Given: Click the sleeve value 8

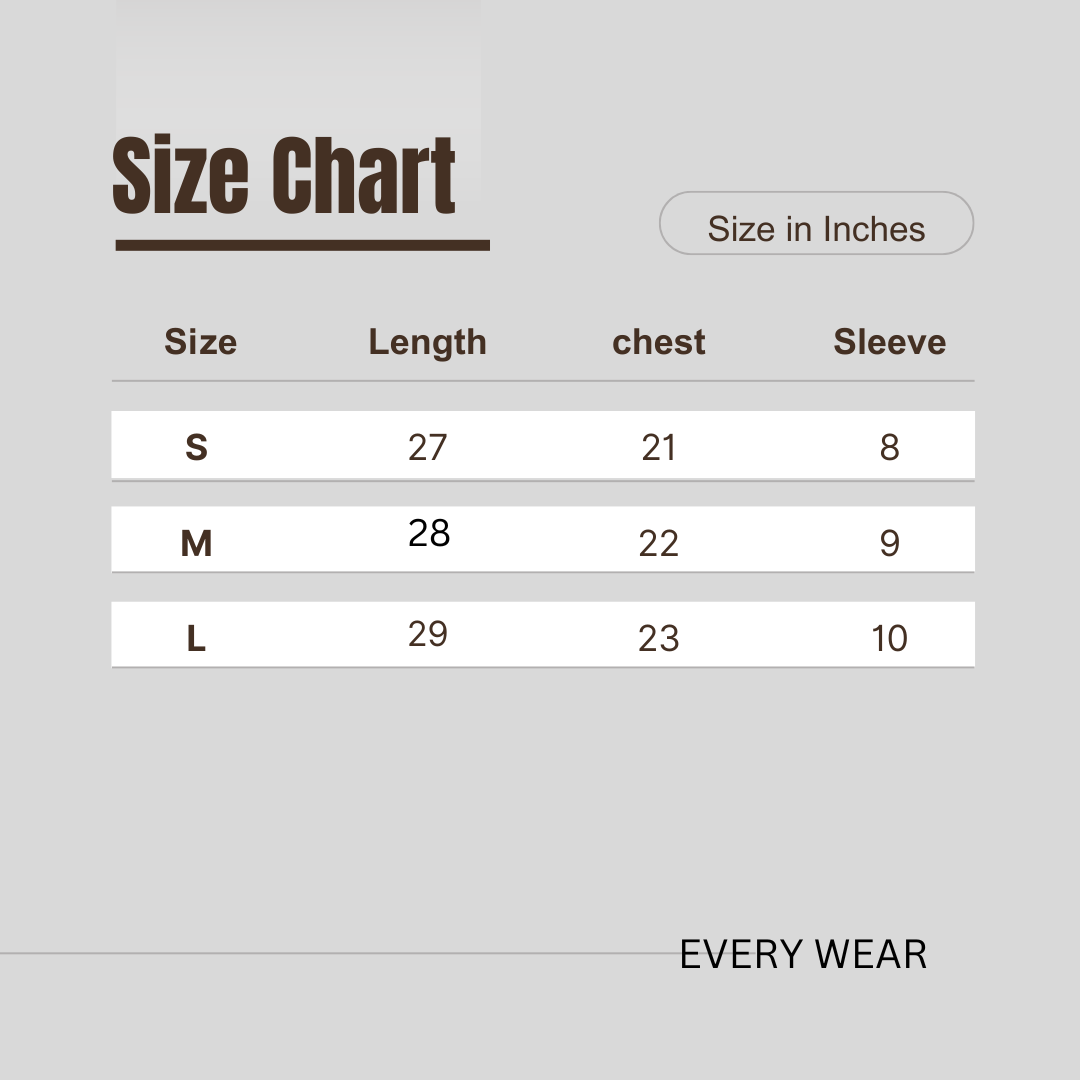Looking at the screenshot, I should tap(889, 447).
